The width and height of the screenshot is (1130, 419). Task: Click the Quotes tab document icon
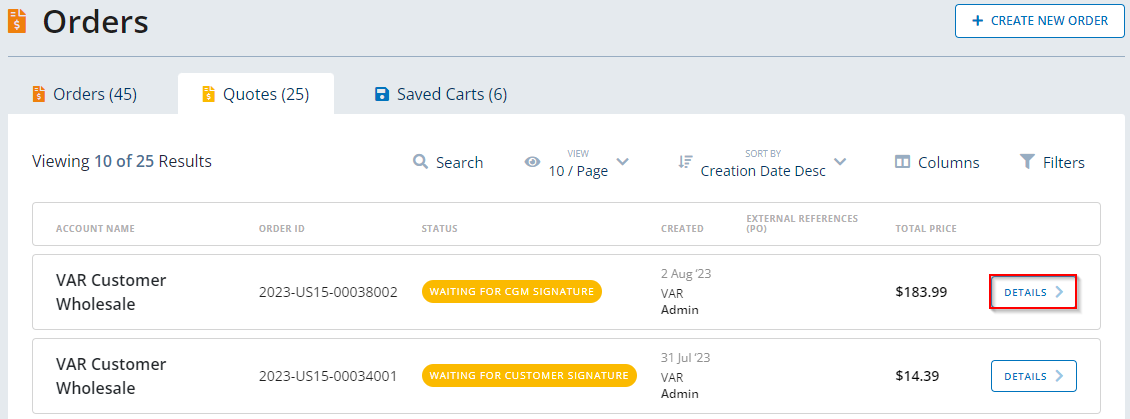[x=208, y=94]
